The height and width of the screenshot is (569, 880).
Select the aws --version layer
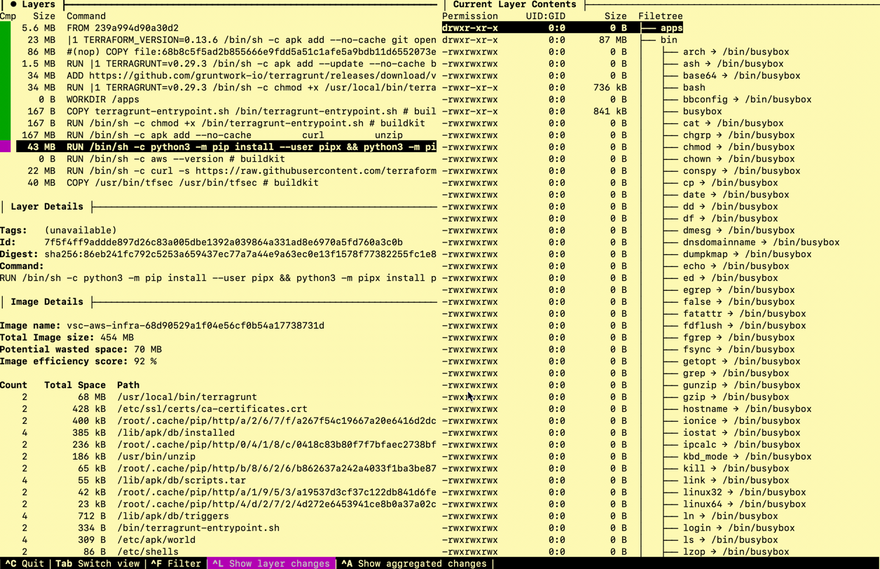pyautogui.click(x=219, y=159)
